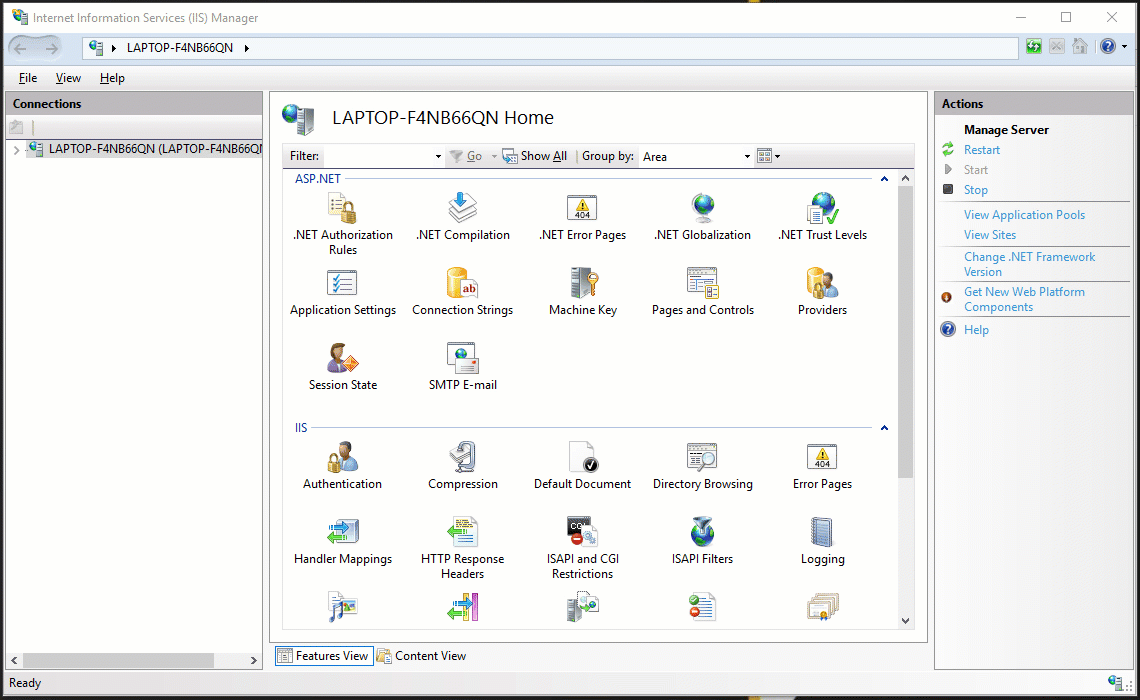Open the Compression feature
The height and width of the screenshot is (700, 1140).
click(x=462, y=466)
